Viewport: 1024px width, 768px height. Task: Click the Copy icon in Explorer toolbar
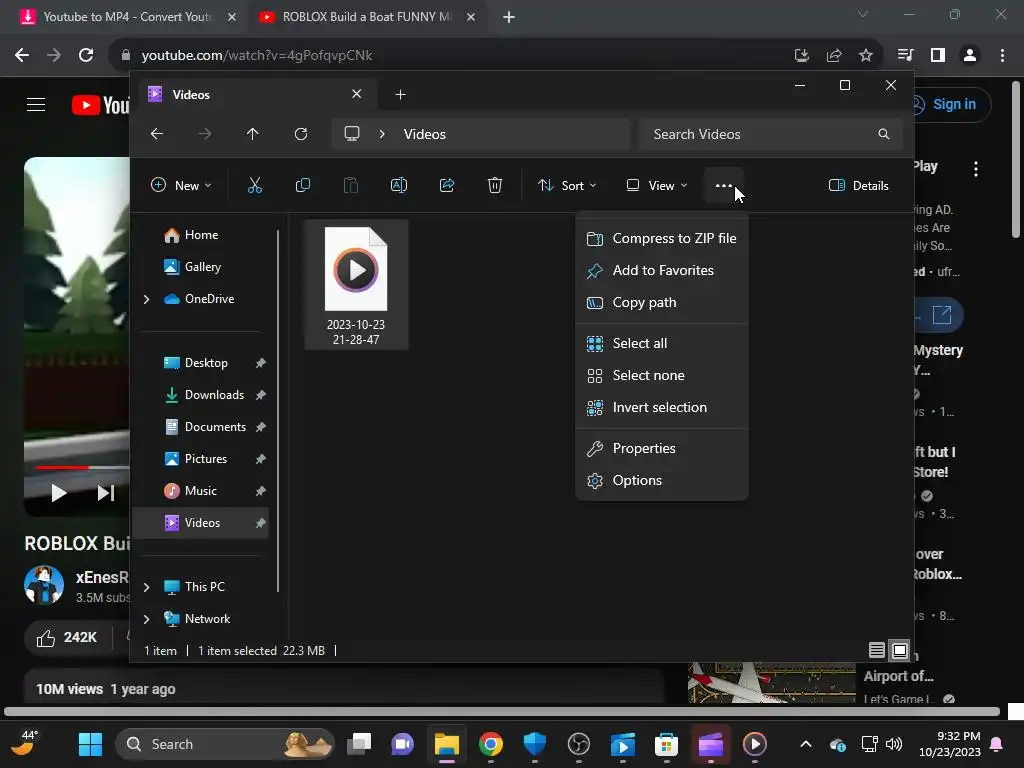[303, 185]
